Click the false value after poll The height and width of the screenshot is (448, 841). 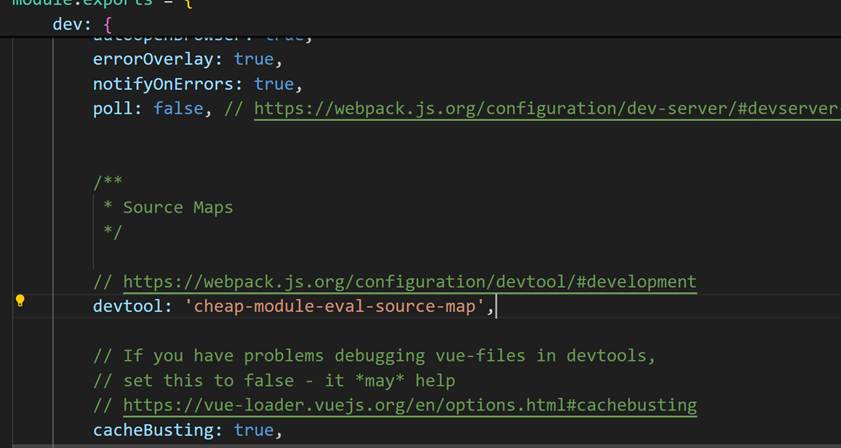[x=178, y=109]
